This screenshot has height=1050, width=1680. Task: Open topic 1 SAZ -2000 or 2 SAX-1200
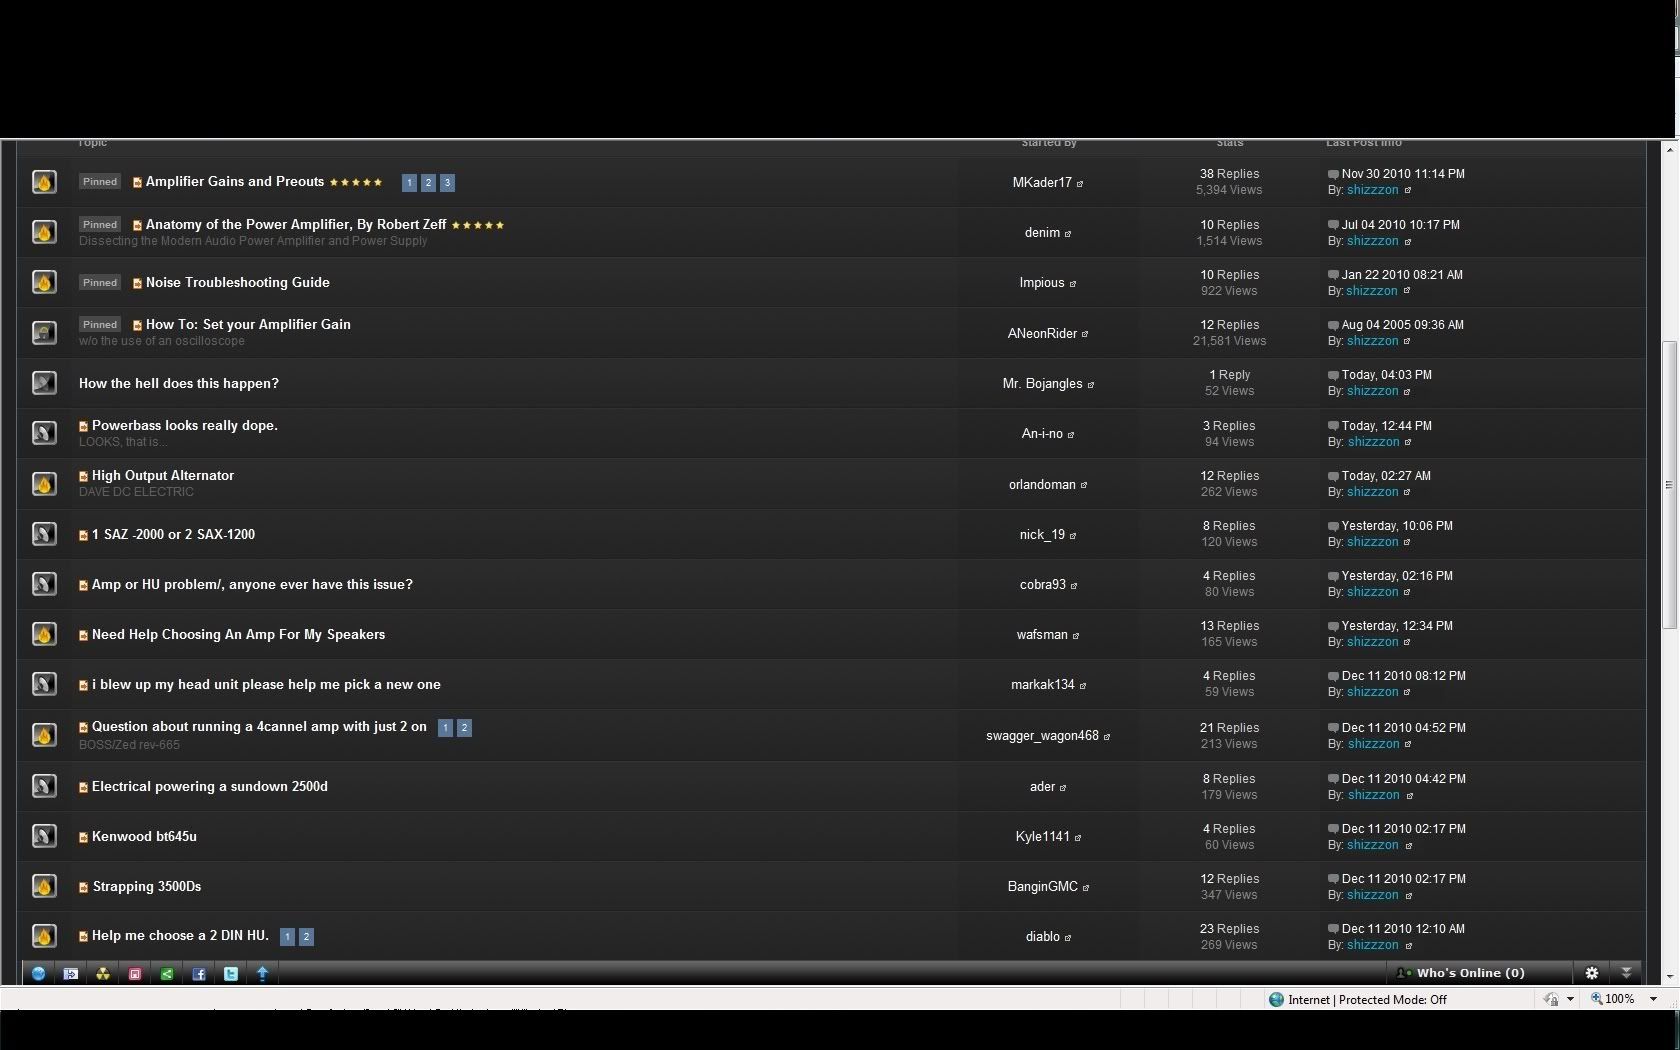[173, 534]
